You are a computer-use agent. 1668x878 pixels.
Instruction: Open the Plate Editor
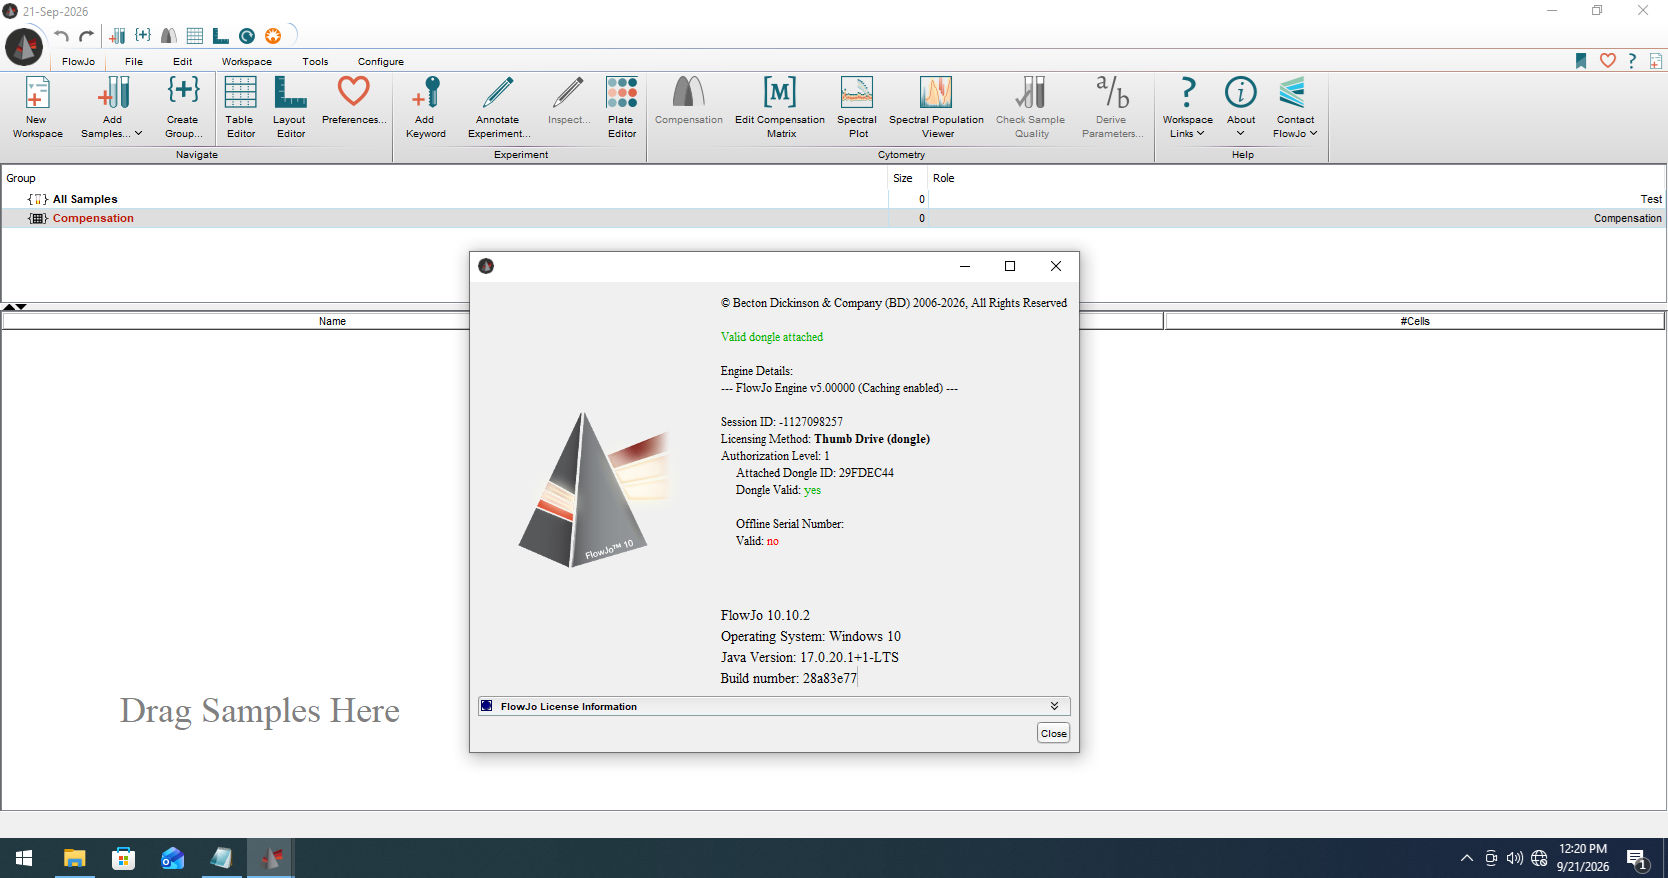tap(621, 107)
